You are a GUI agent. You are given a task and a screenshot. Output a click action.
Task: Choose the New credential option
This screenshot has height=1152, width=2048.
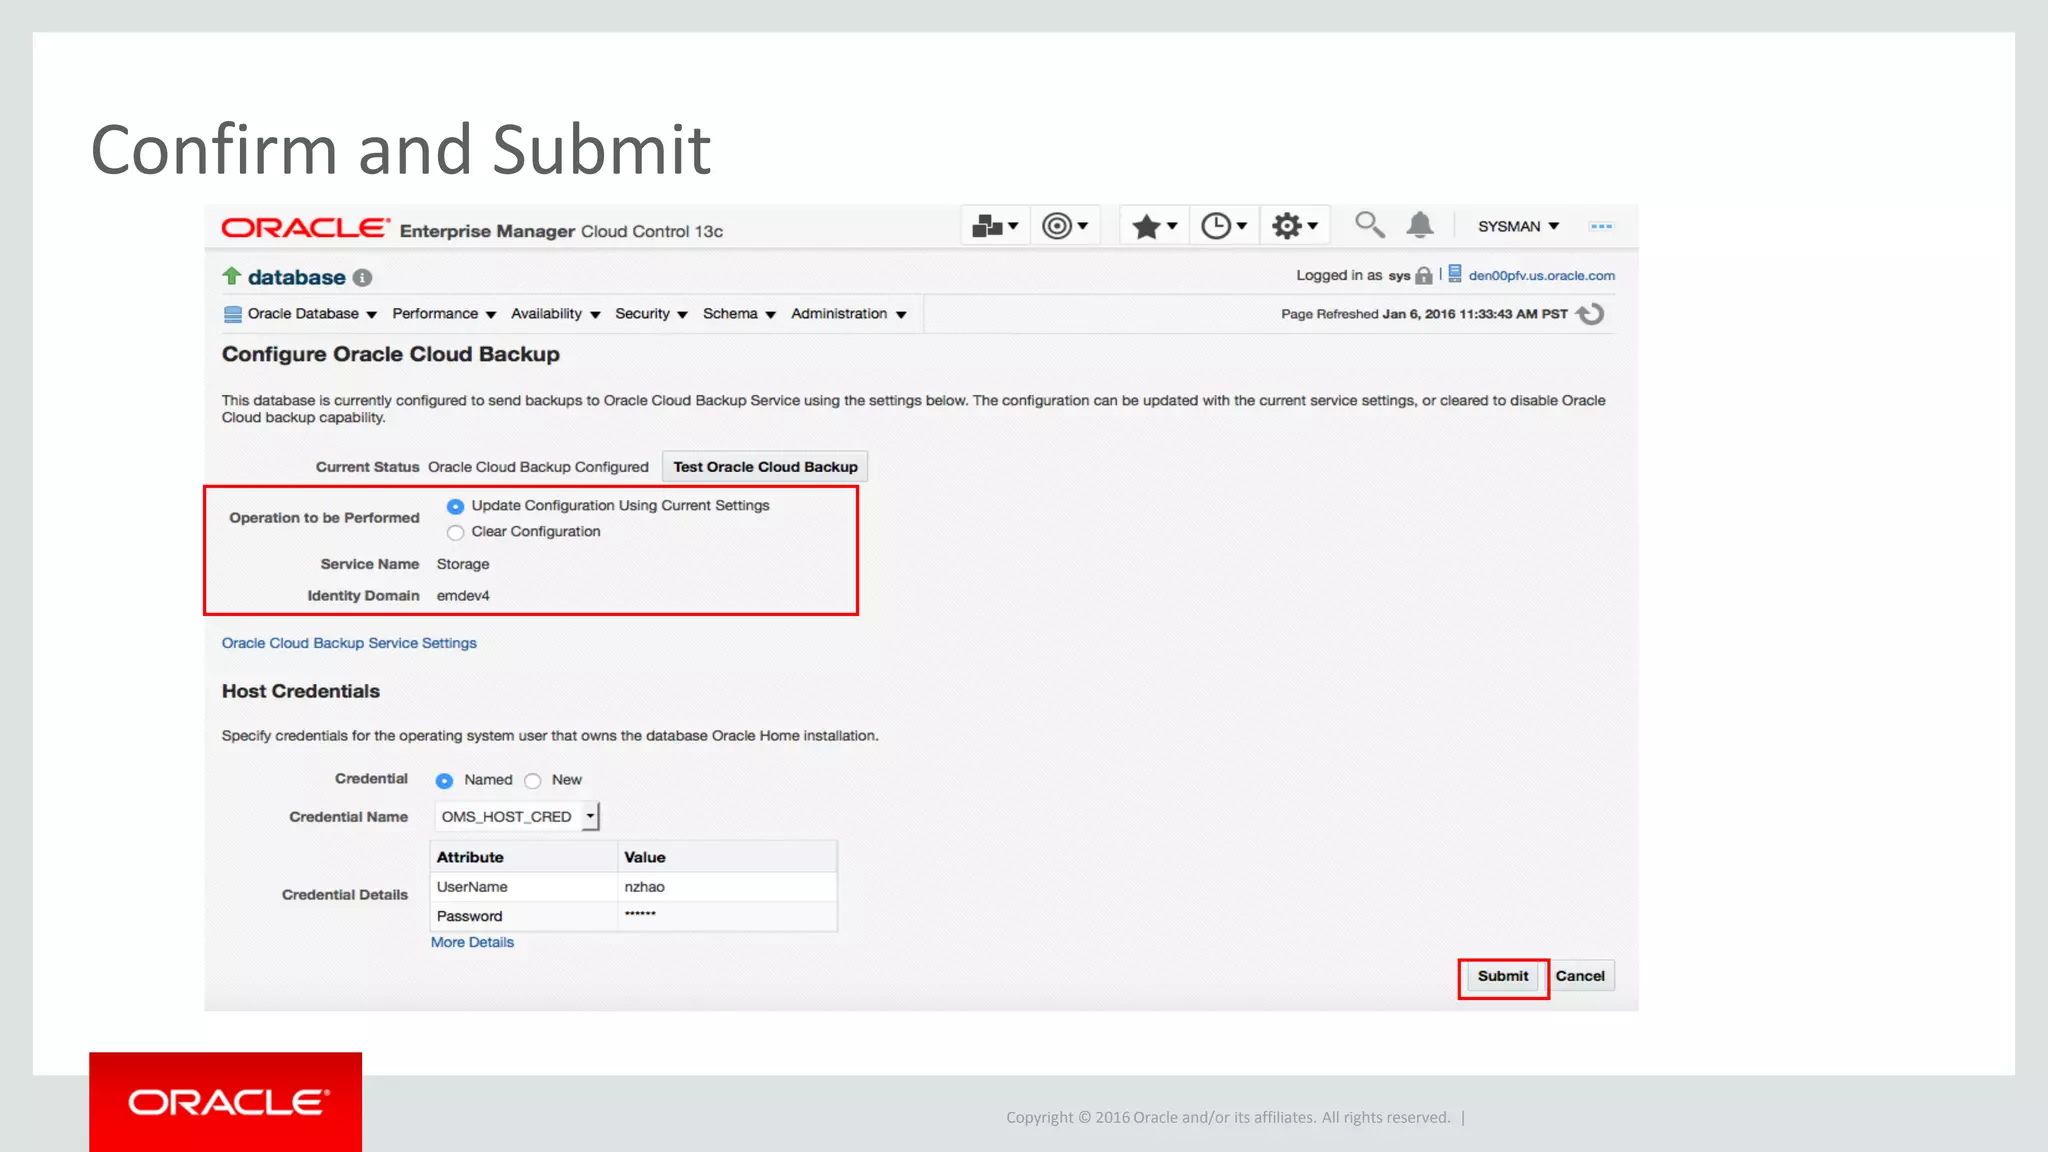(533, 781)
